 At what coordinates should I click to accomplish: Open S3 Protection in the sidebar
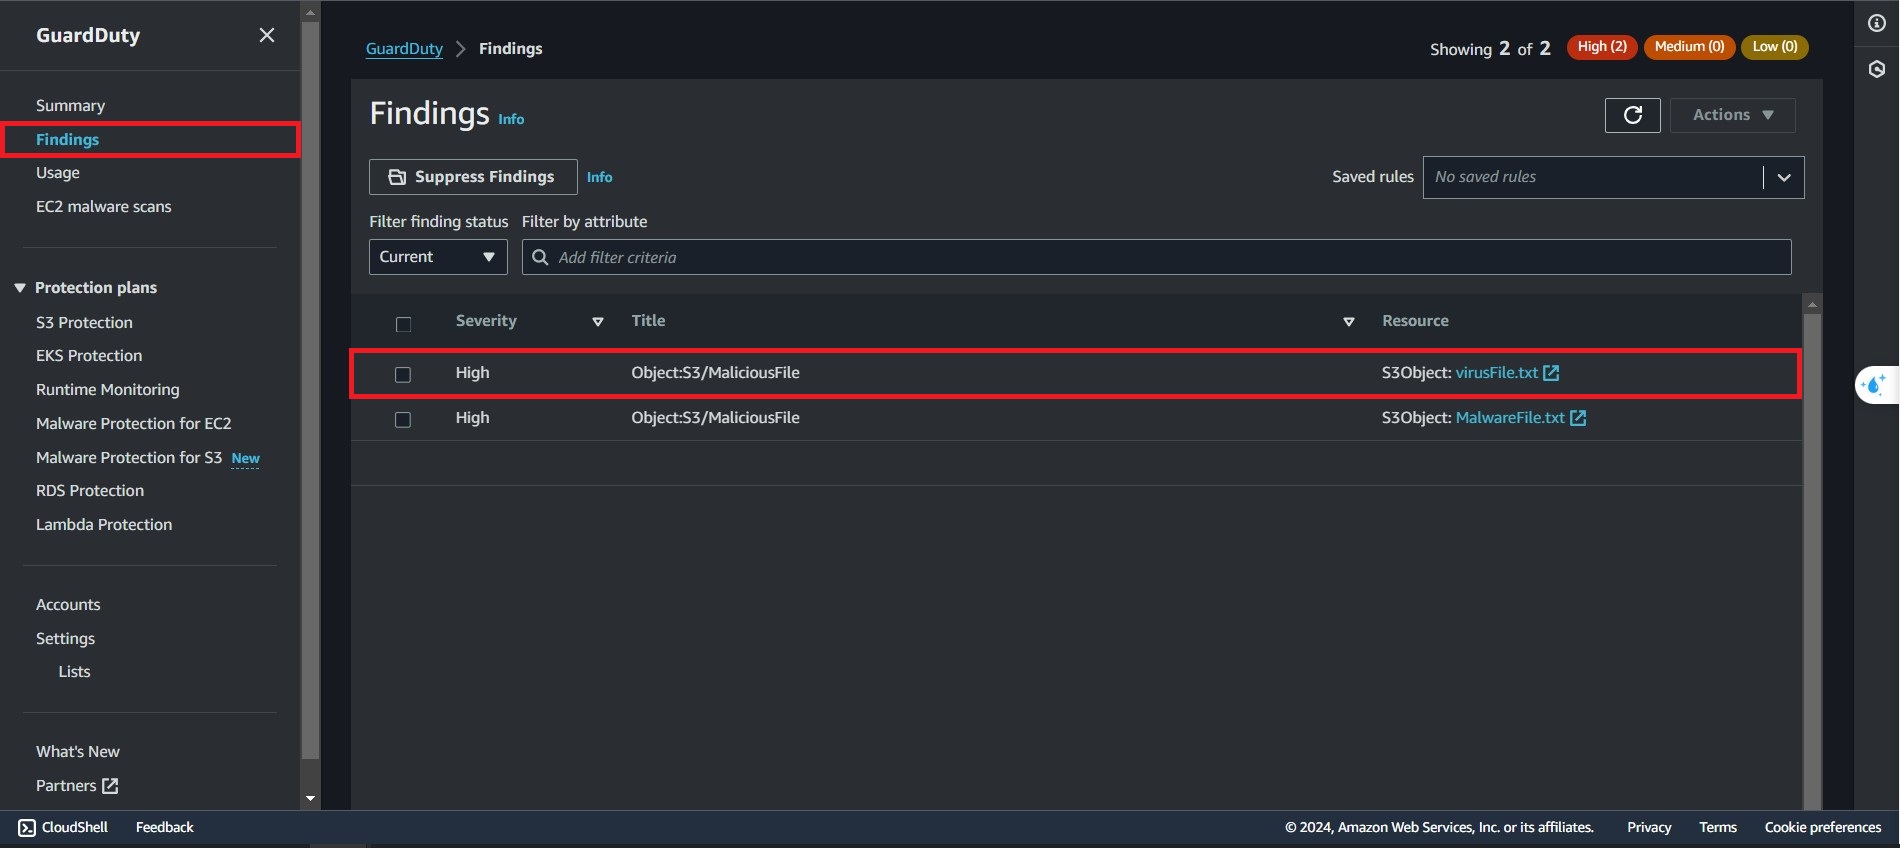tap(84, 322)
